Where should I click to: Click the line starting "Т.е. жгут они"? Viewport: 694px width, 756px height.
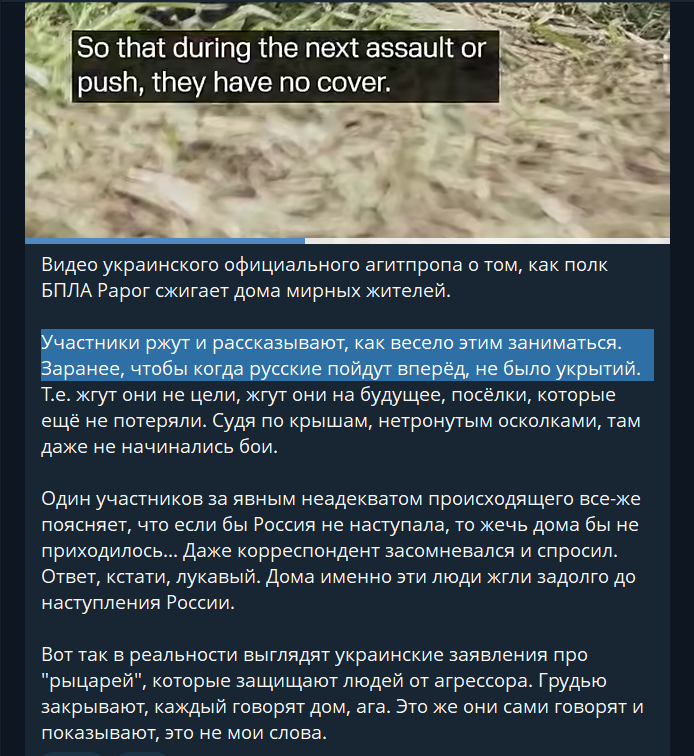[x=328, y=395]
